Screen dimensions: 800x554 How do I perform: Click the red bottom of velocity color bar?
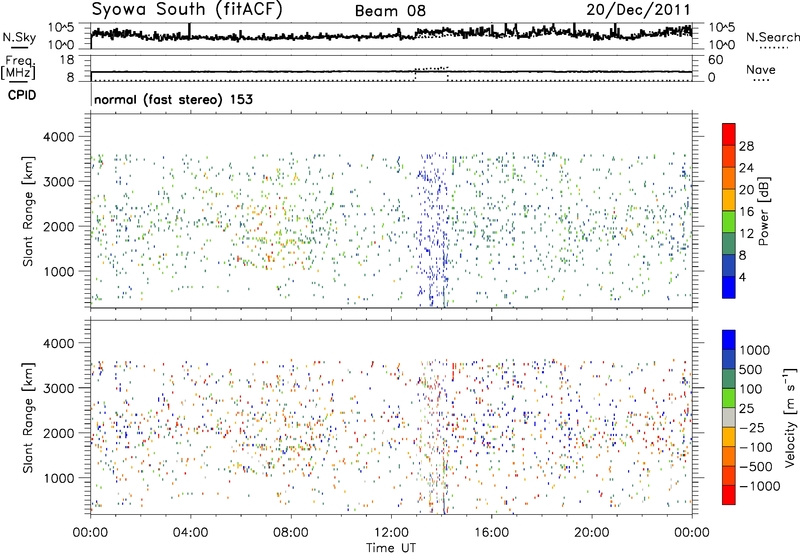coord(729,495)
